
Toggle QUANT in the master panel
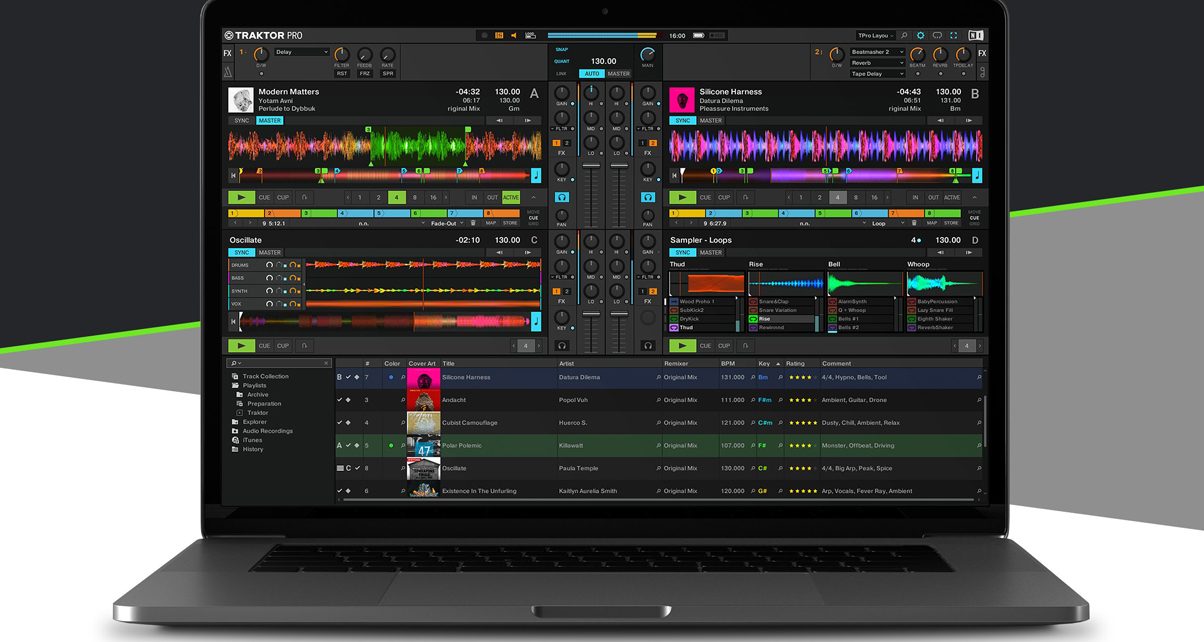[562, 61]
